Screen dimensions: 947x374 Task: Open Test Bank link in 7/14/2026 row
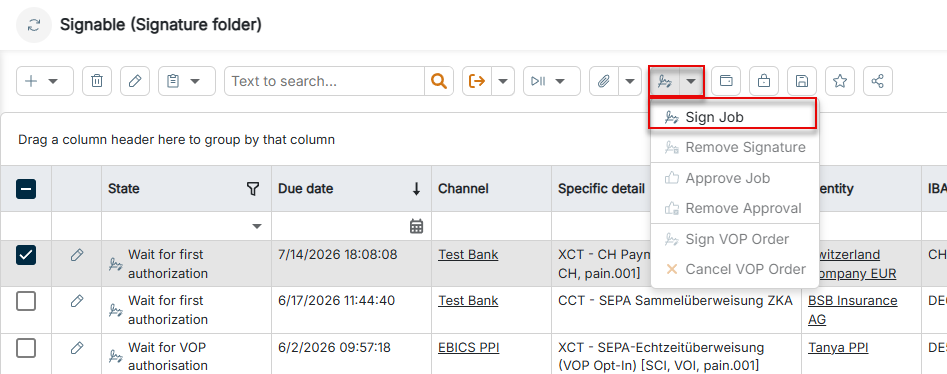click(468, 254)
